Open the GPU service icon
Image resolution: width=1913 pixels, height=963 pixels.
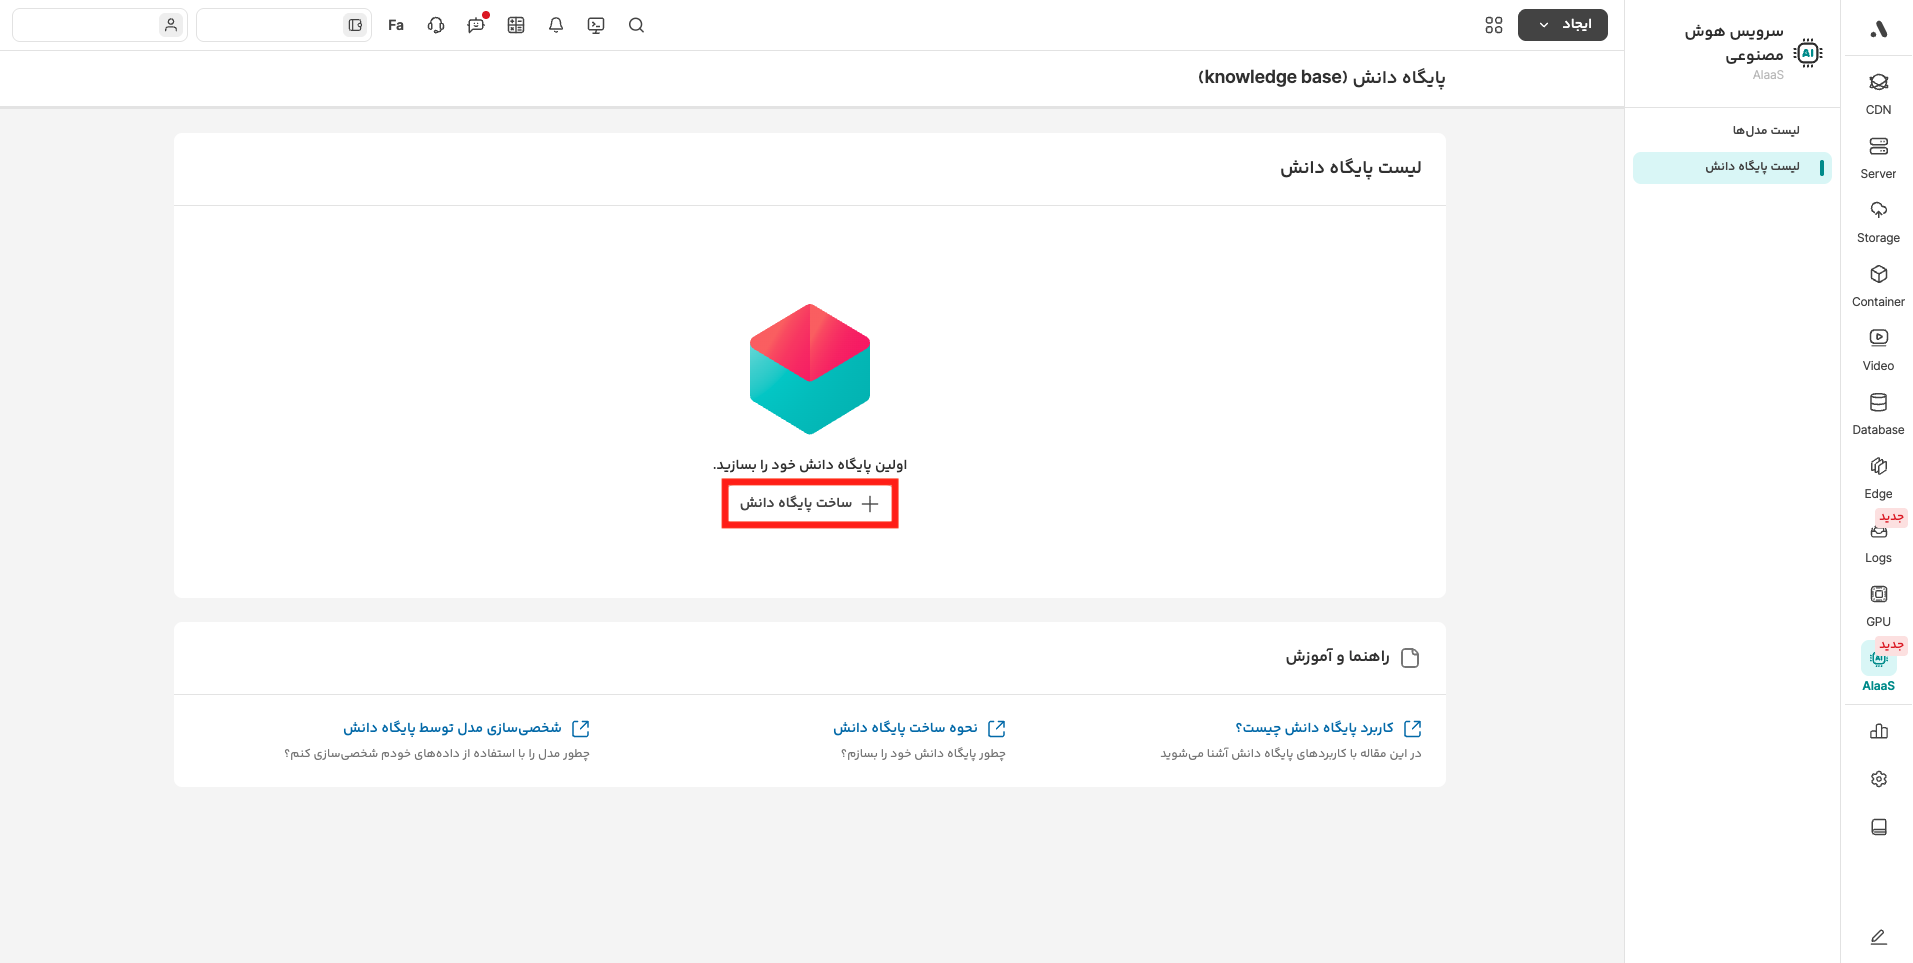point(1878,604)
